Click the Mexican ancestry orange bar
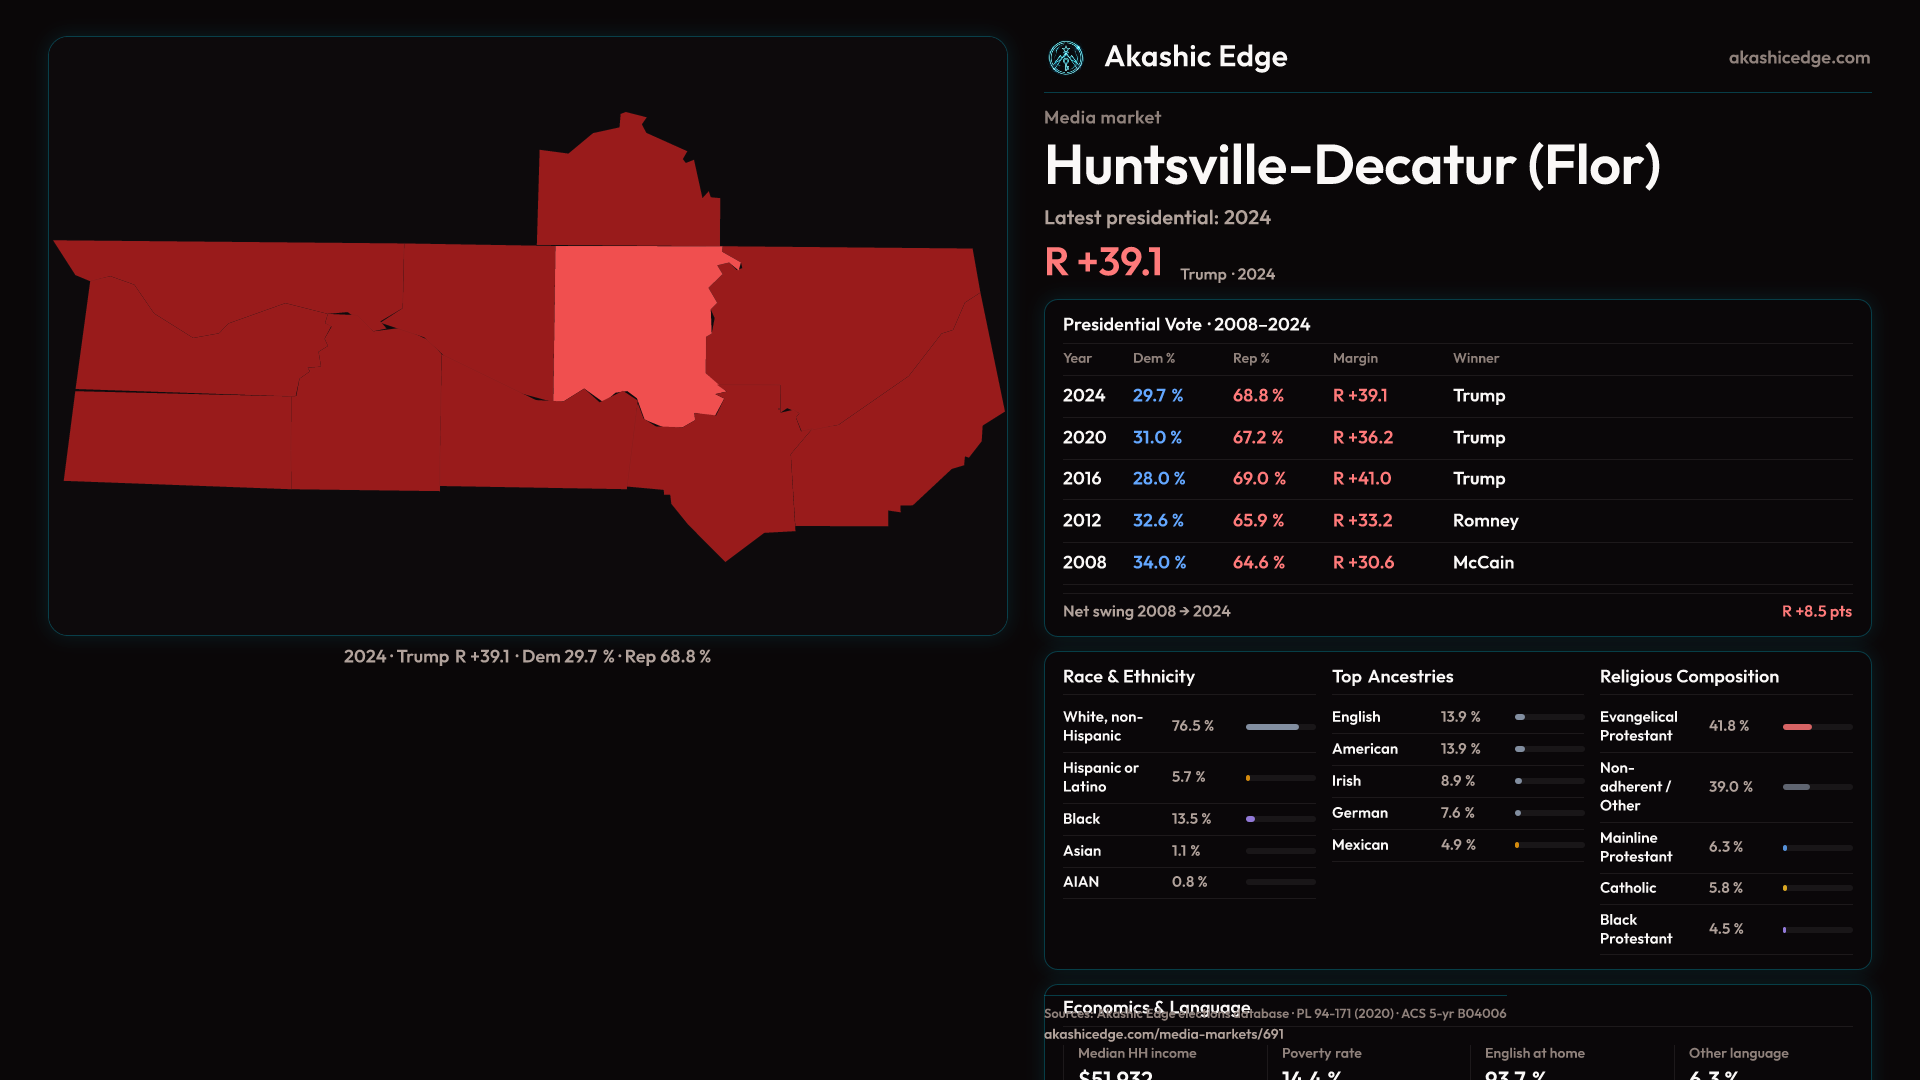The image size is (1920, 1080). [1517, 845]
